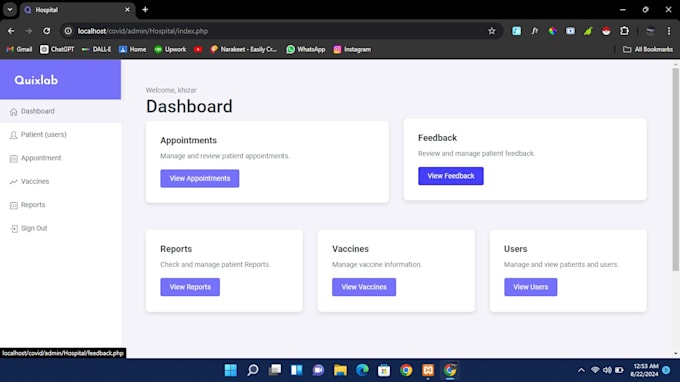680x382 pixels.
Task: Select Vaccines in sidebar menu
Action: click(60, 182)
